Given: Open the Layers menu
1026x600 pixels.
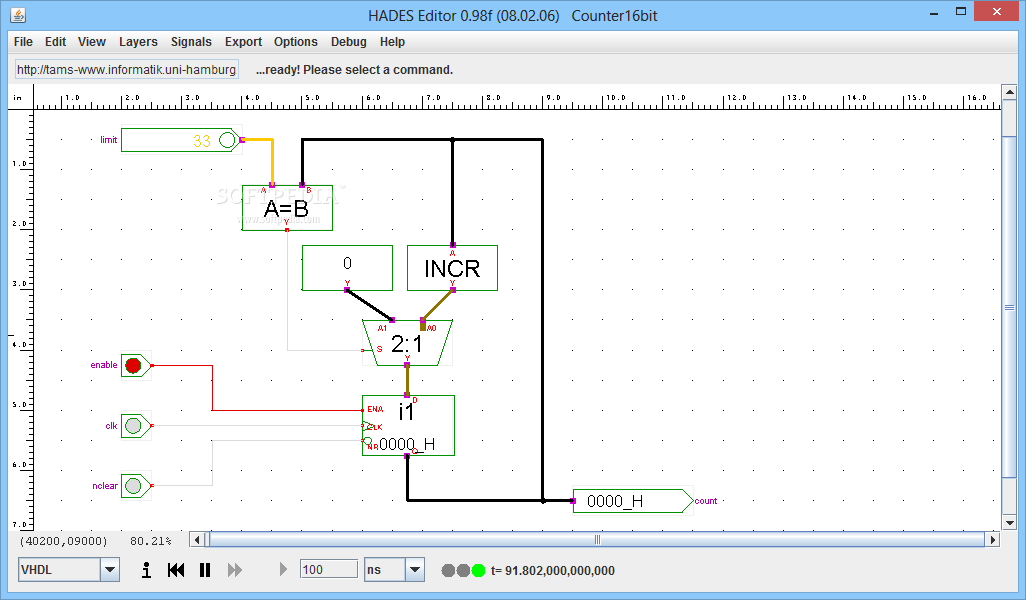Looking at the screenshot, I should pos(138,42).
